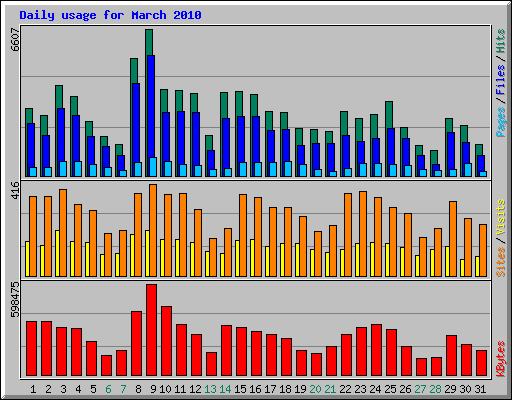Viewport: 512px width, 400px height.
Task: Click day label 4 on the x-axis
Action: pos(78,389)
